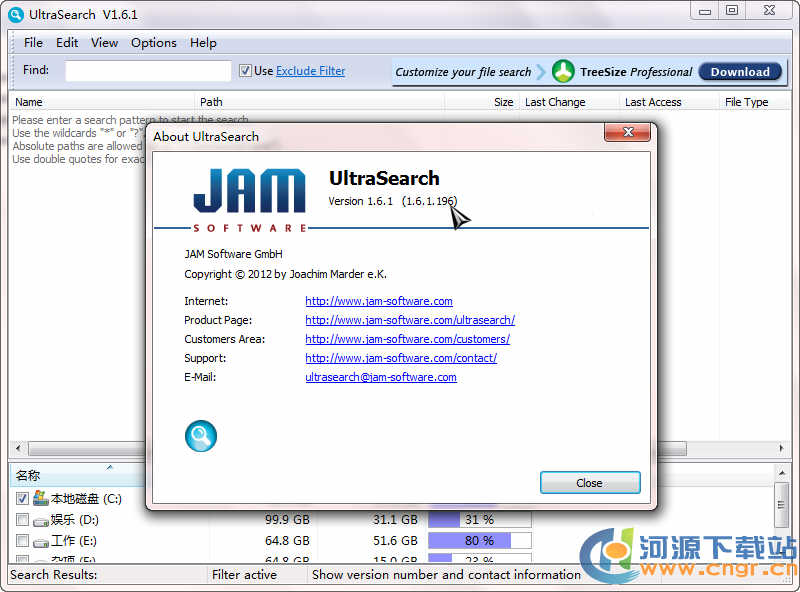Open the ultrasearch product page link

410,320
